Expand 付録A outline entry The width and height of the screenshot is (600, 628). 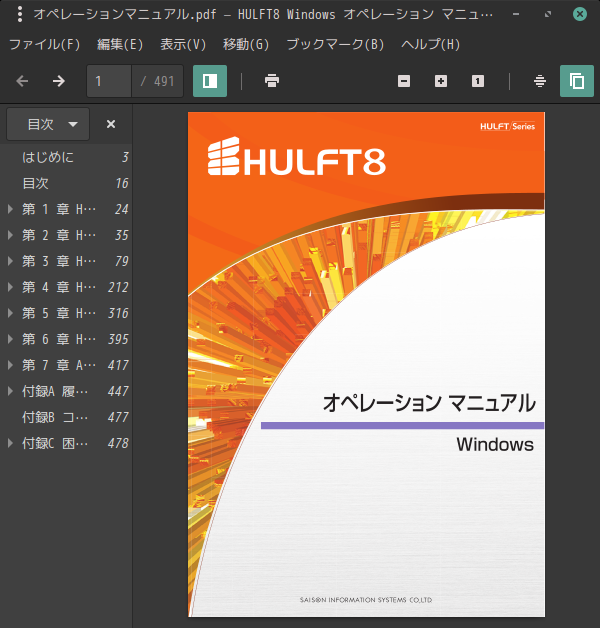10,391
